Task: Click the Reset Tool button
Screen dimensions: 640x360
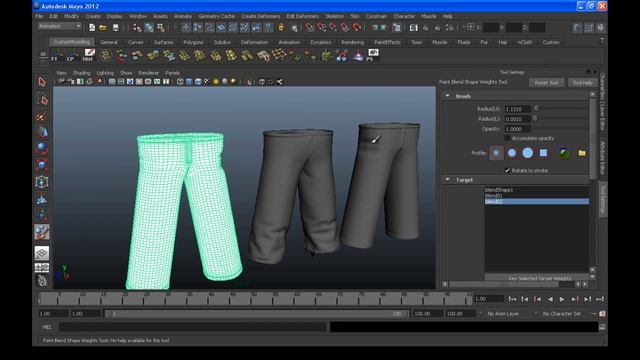Action: (x=546, y=83)
